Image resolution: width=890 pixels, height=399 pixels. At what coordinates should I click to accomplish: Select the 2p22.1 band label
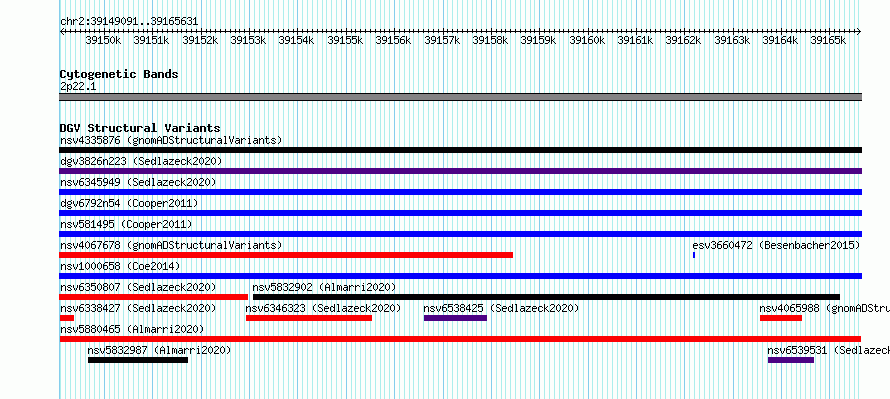coord(77,86)
